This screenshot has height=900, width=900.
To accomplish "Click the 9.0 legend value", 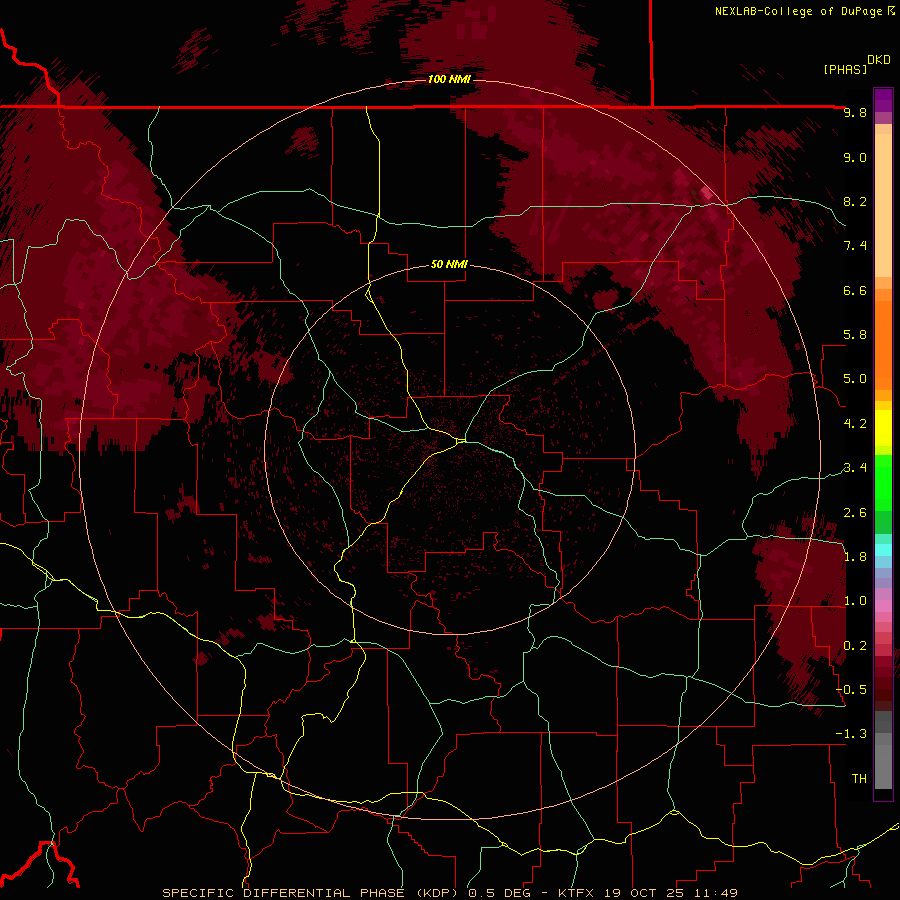I will click(855, 157).
